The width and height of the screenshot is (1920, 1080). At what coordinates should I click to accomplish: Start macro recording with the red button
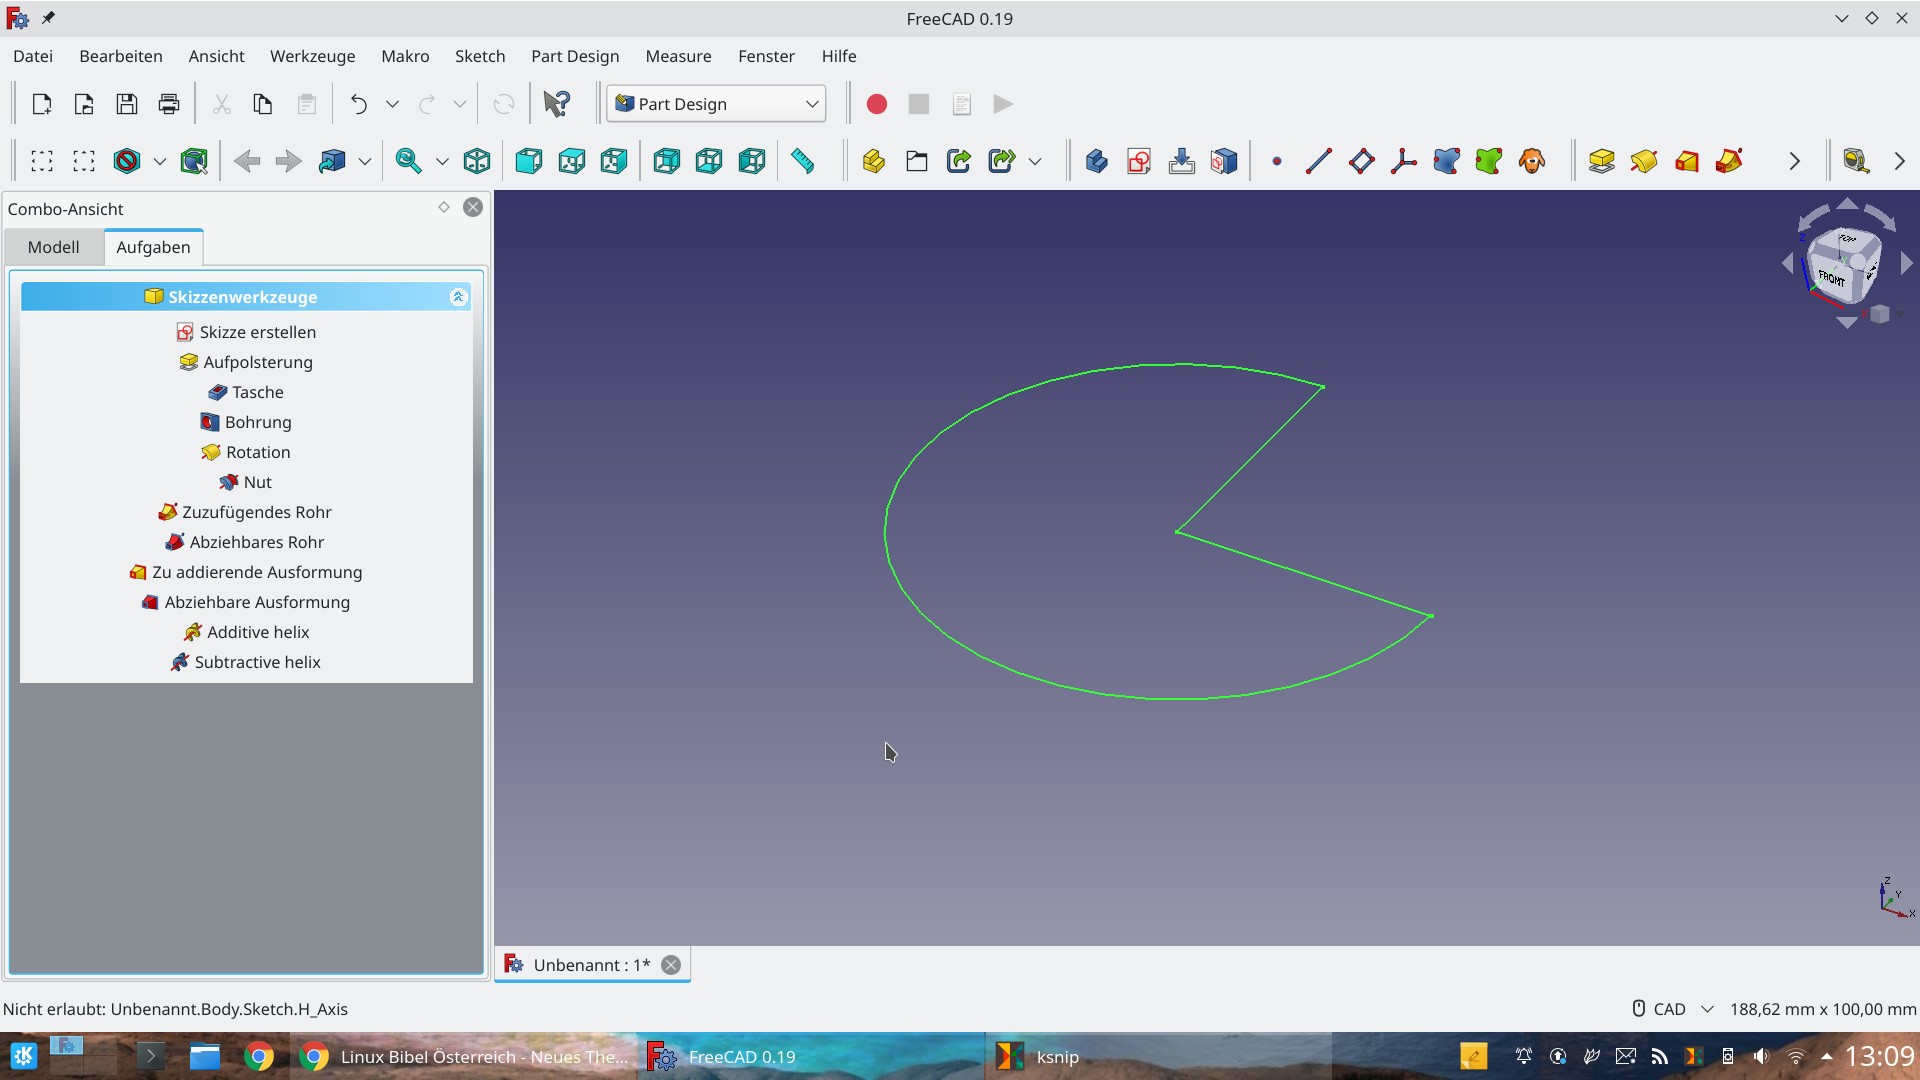point(876,104)
